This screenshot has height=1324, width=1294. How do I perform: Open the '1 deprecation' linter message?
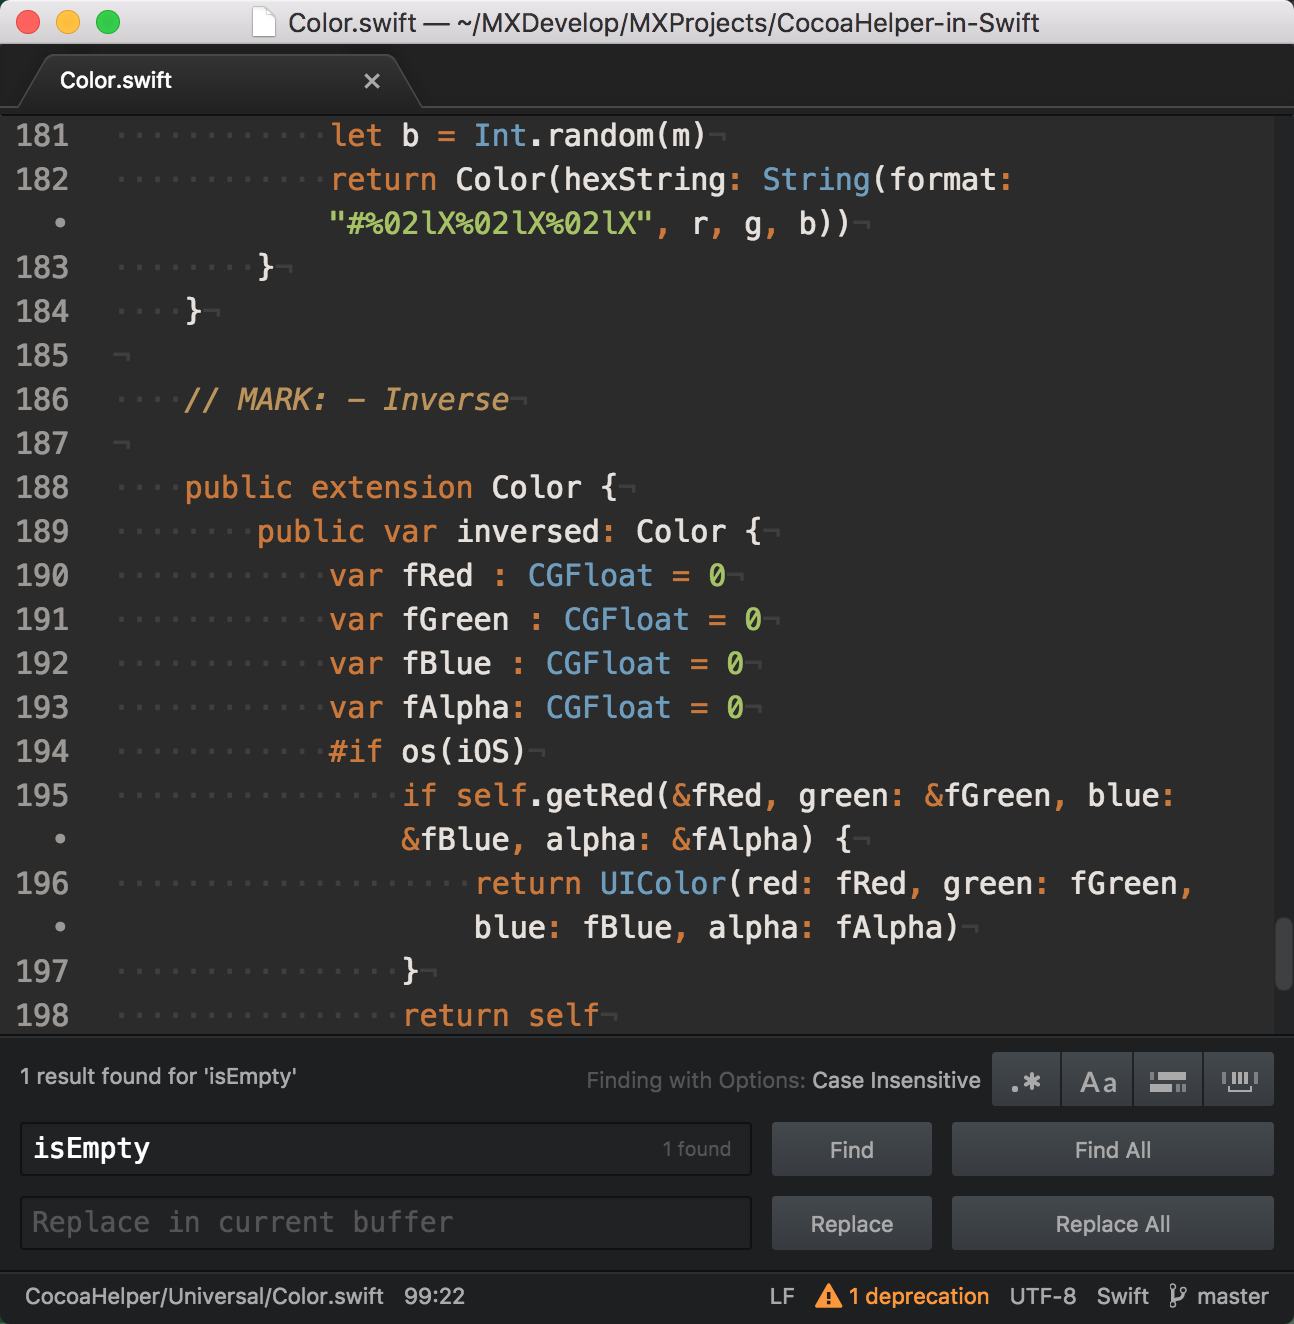919,1297
